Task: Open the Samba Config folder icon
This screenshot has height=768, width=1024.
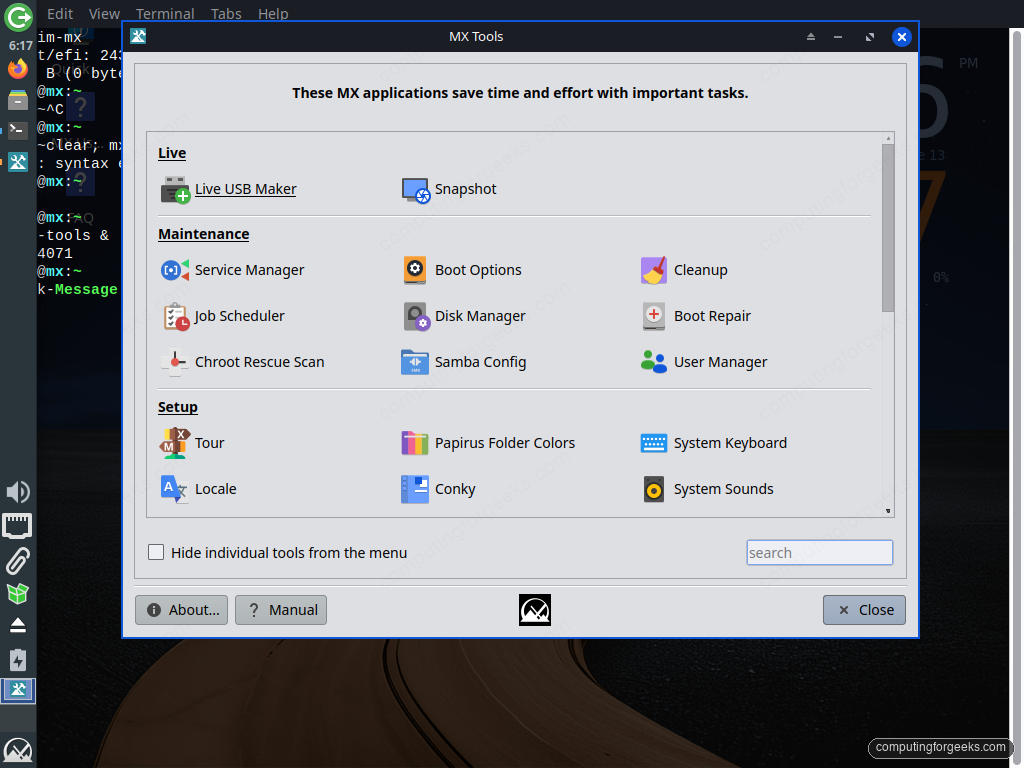Action: [415, 362]
